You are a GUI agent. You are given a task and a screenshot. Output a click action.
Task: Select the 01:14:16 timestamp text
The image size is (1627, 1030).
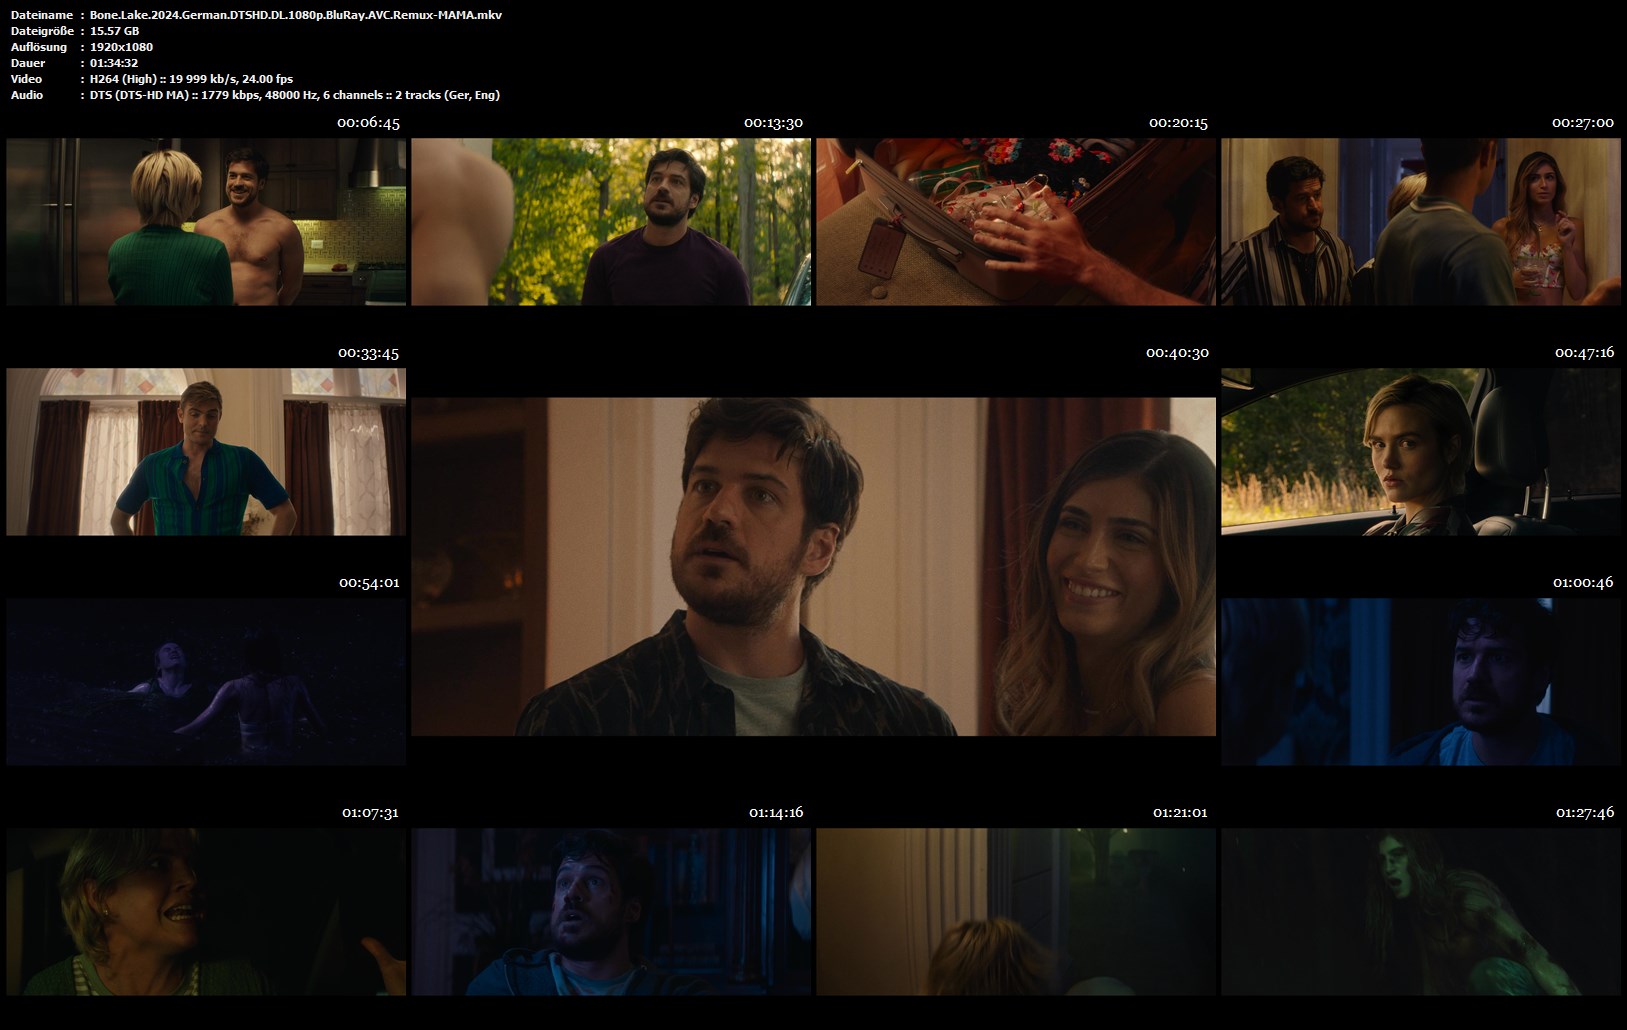(x=776, y=813)
